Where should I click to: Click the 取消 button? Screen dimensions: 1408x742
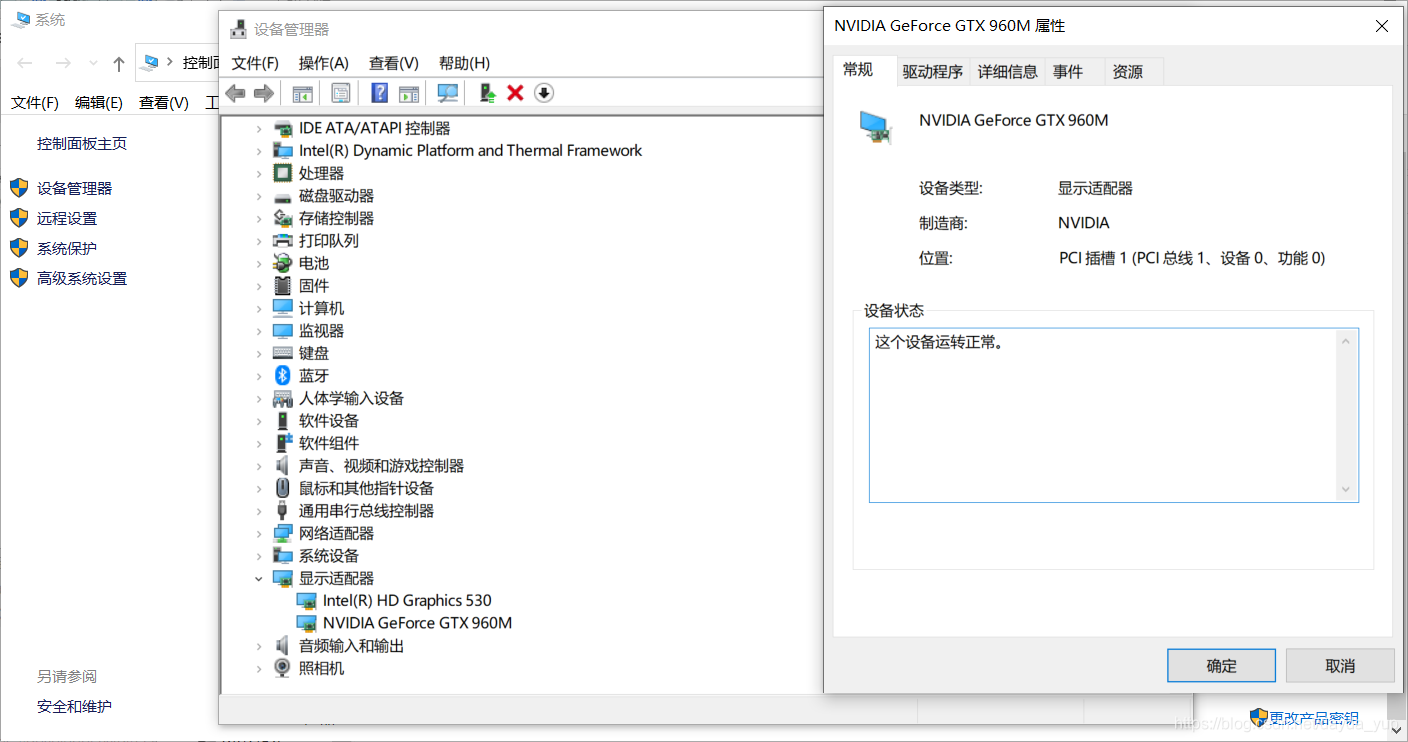click(1340, 665)
